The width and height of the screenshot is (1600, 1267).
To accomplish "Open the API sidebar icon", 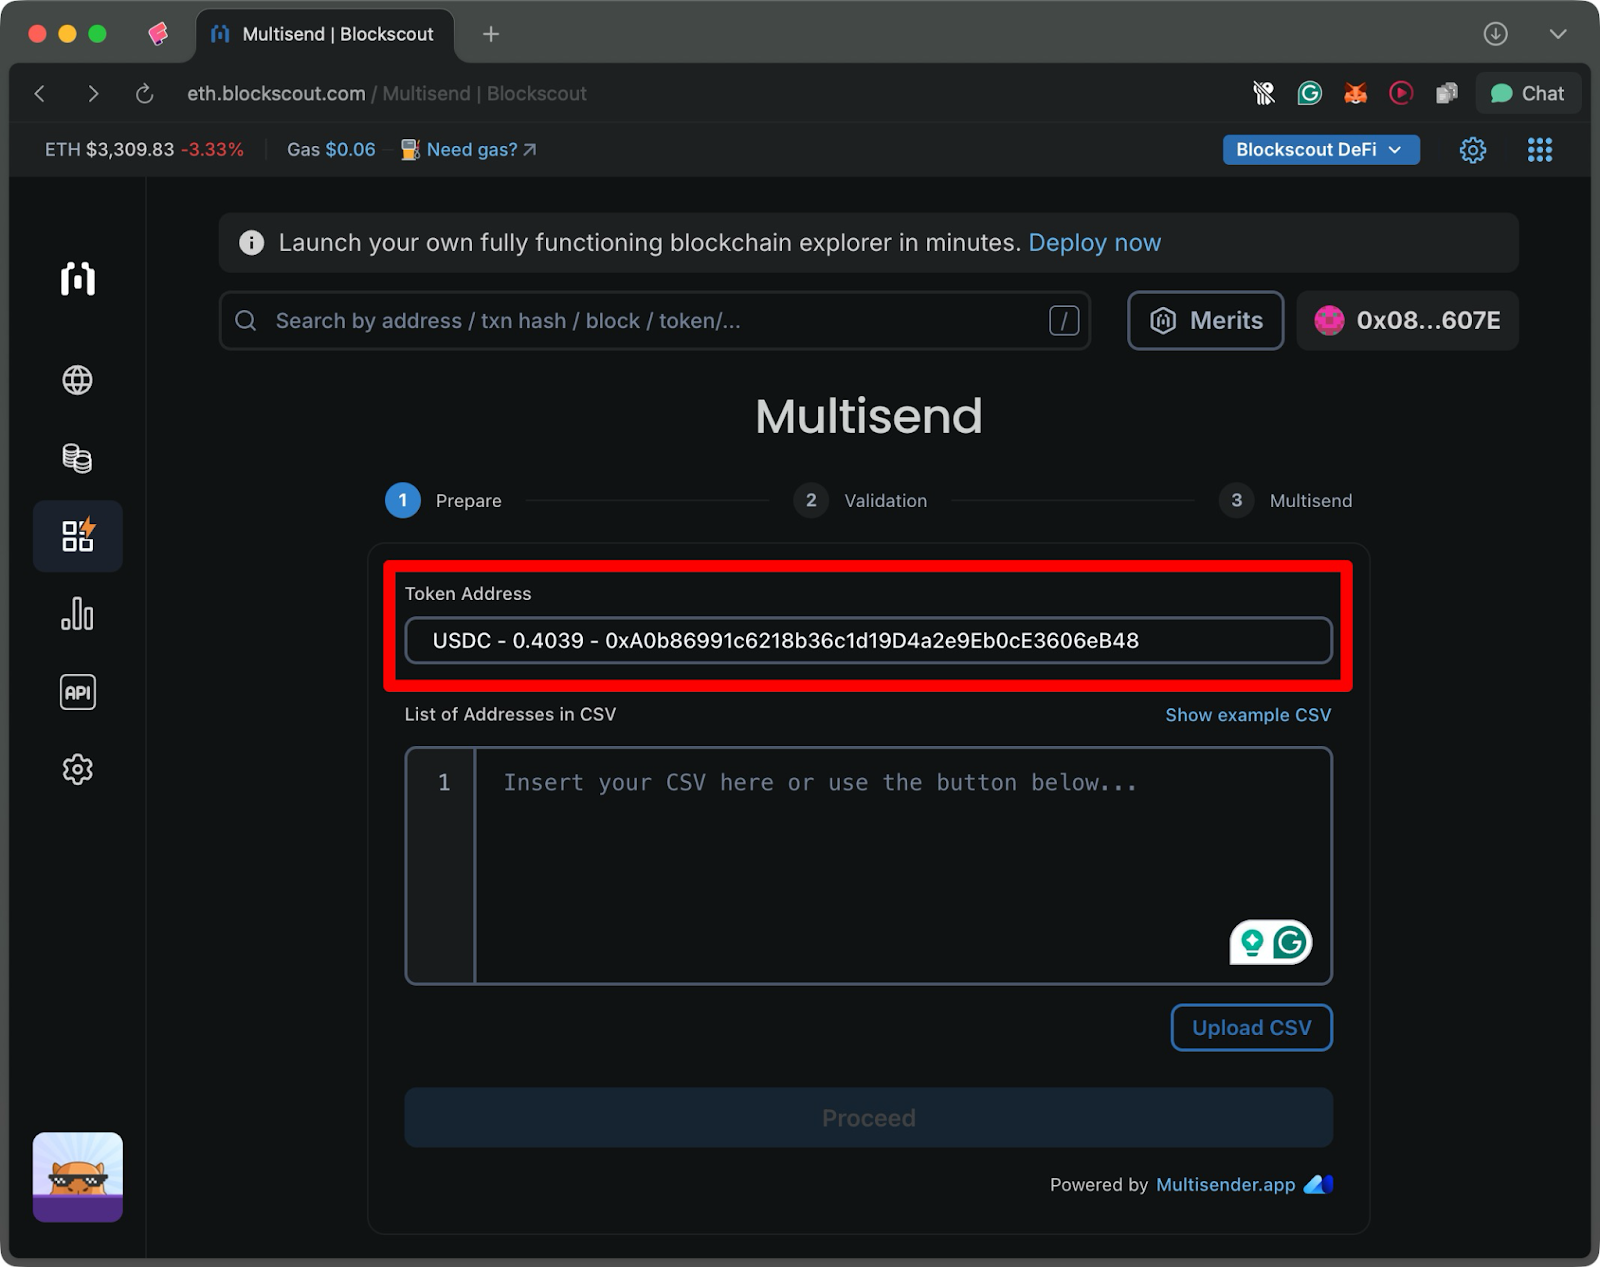I will 77,691.
